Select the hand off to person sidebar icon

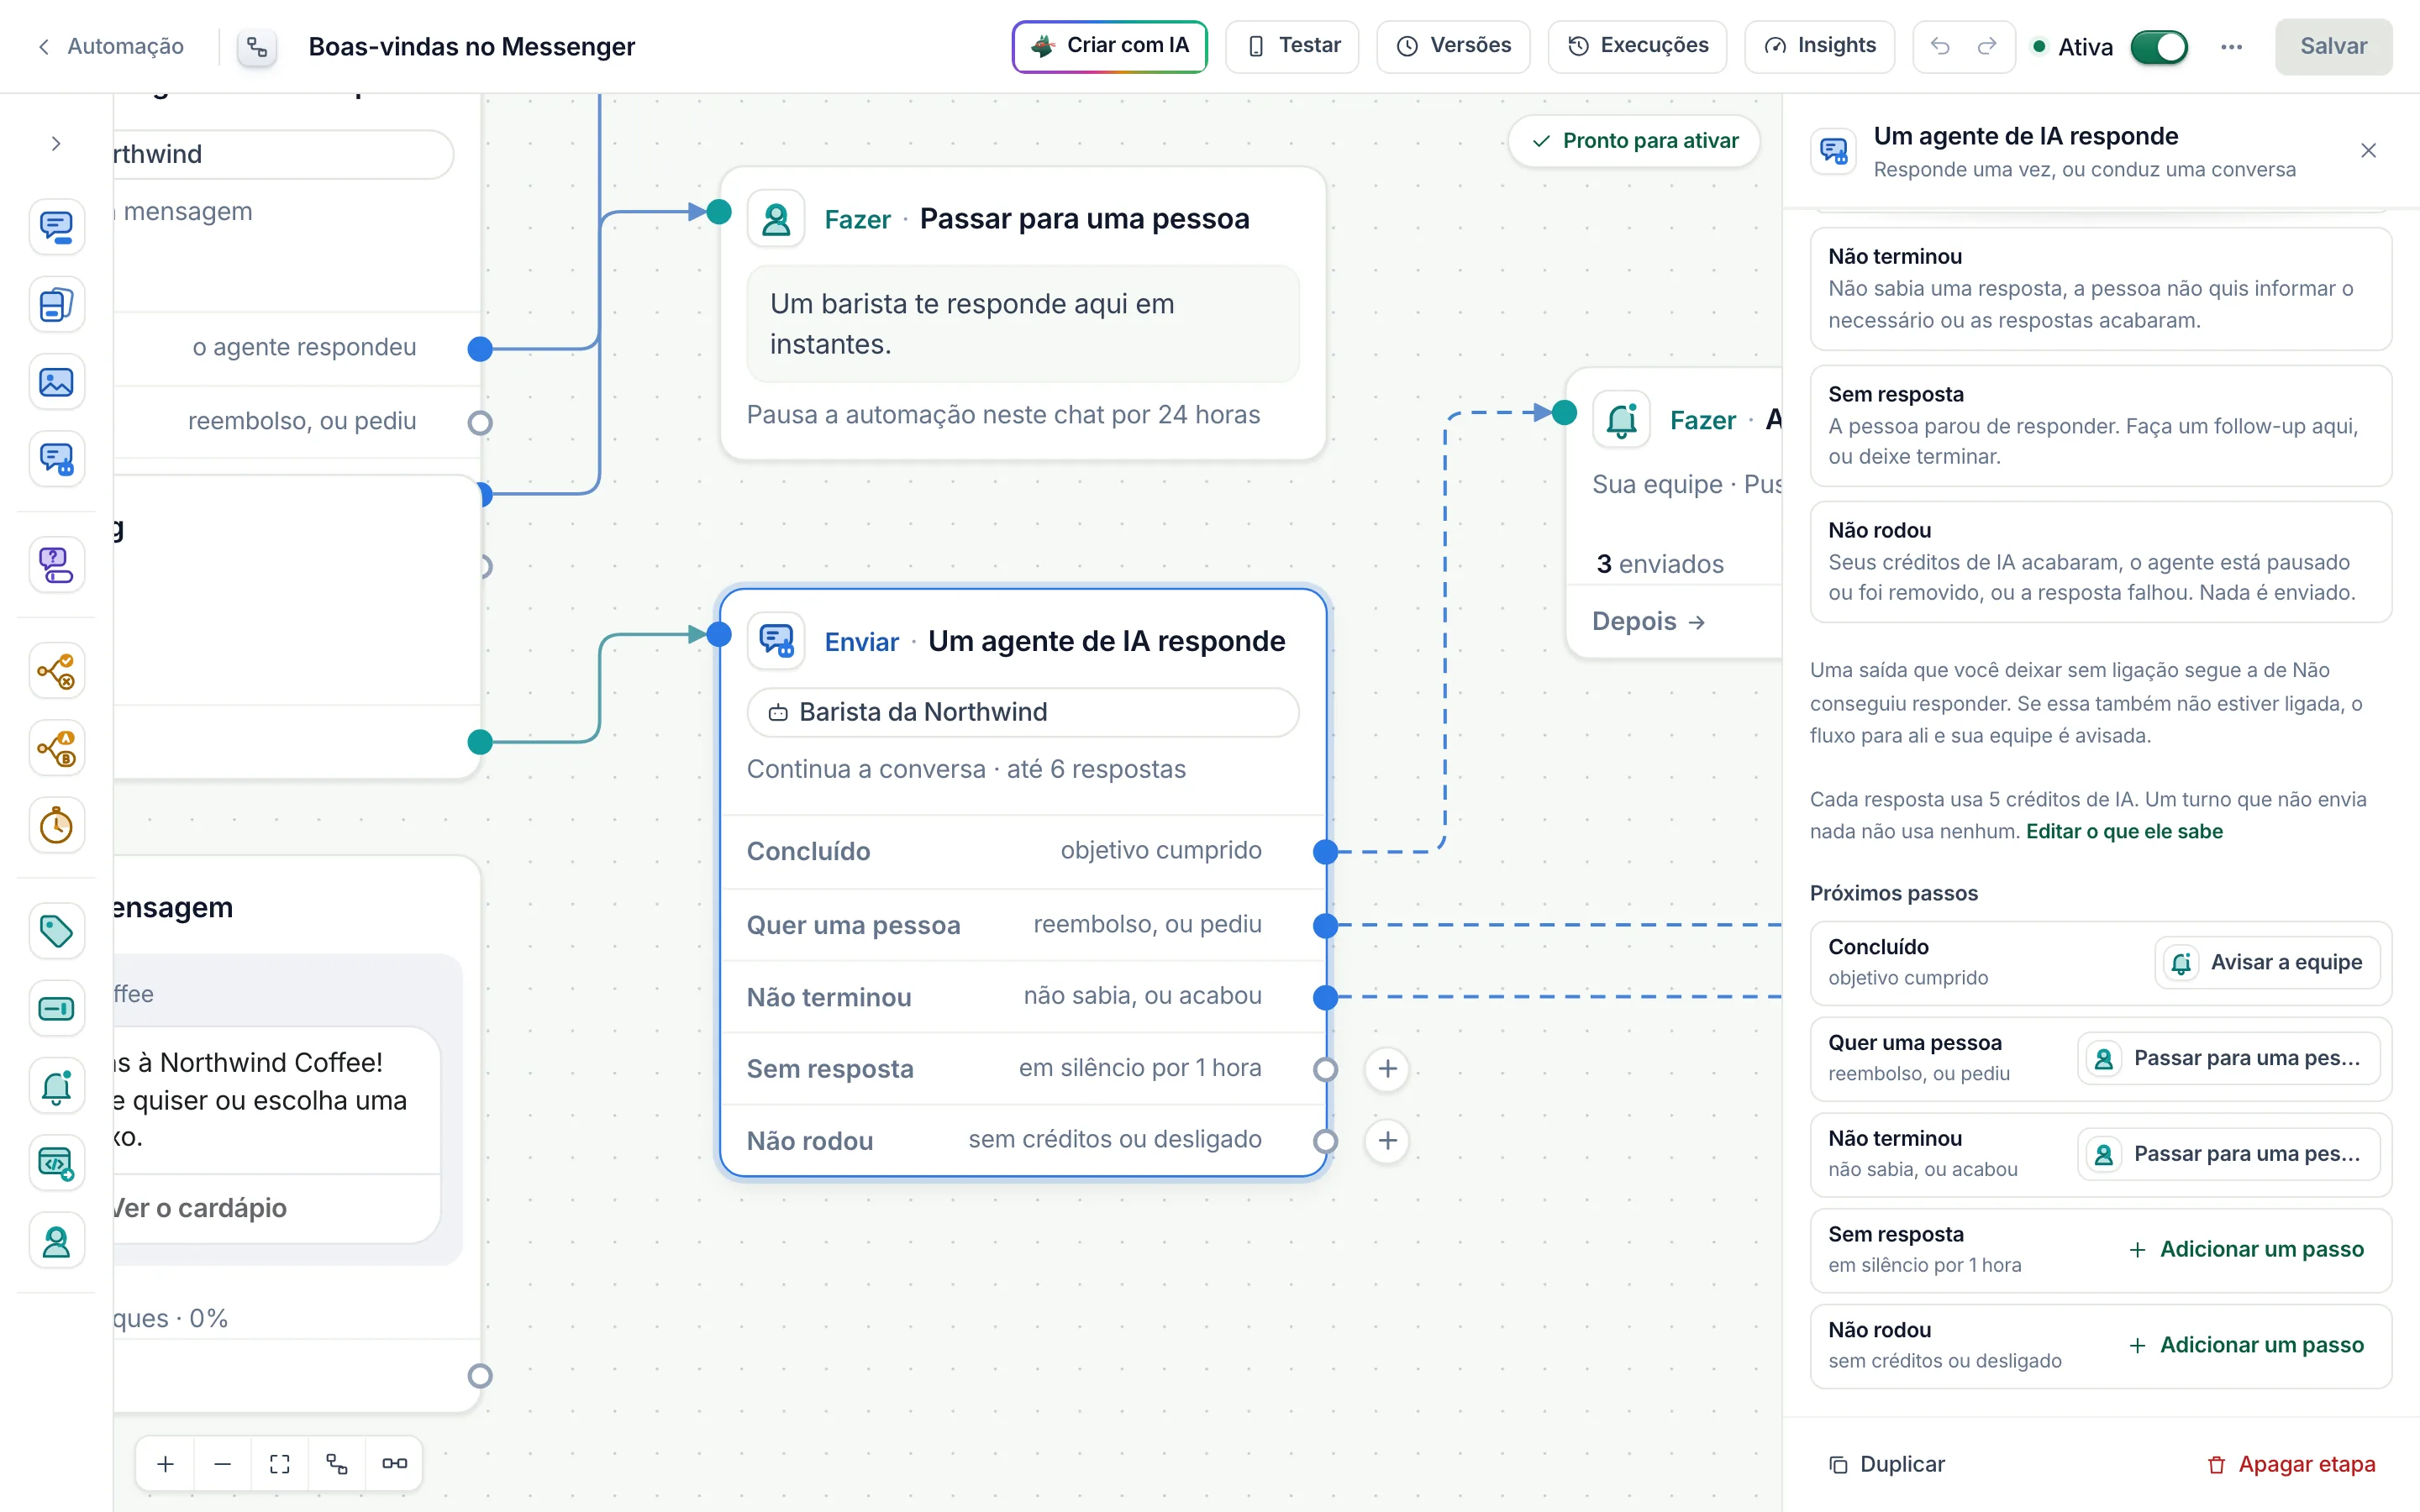tap(56, 1241)
